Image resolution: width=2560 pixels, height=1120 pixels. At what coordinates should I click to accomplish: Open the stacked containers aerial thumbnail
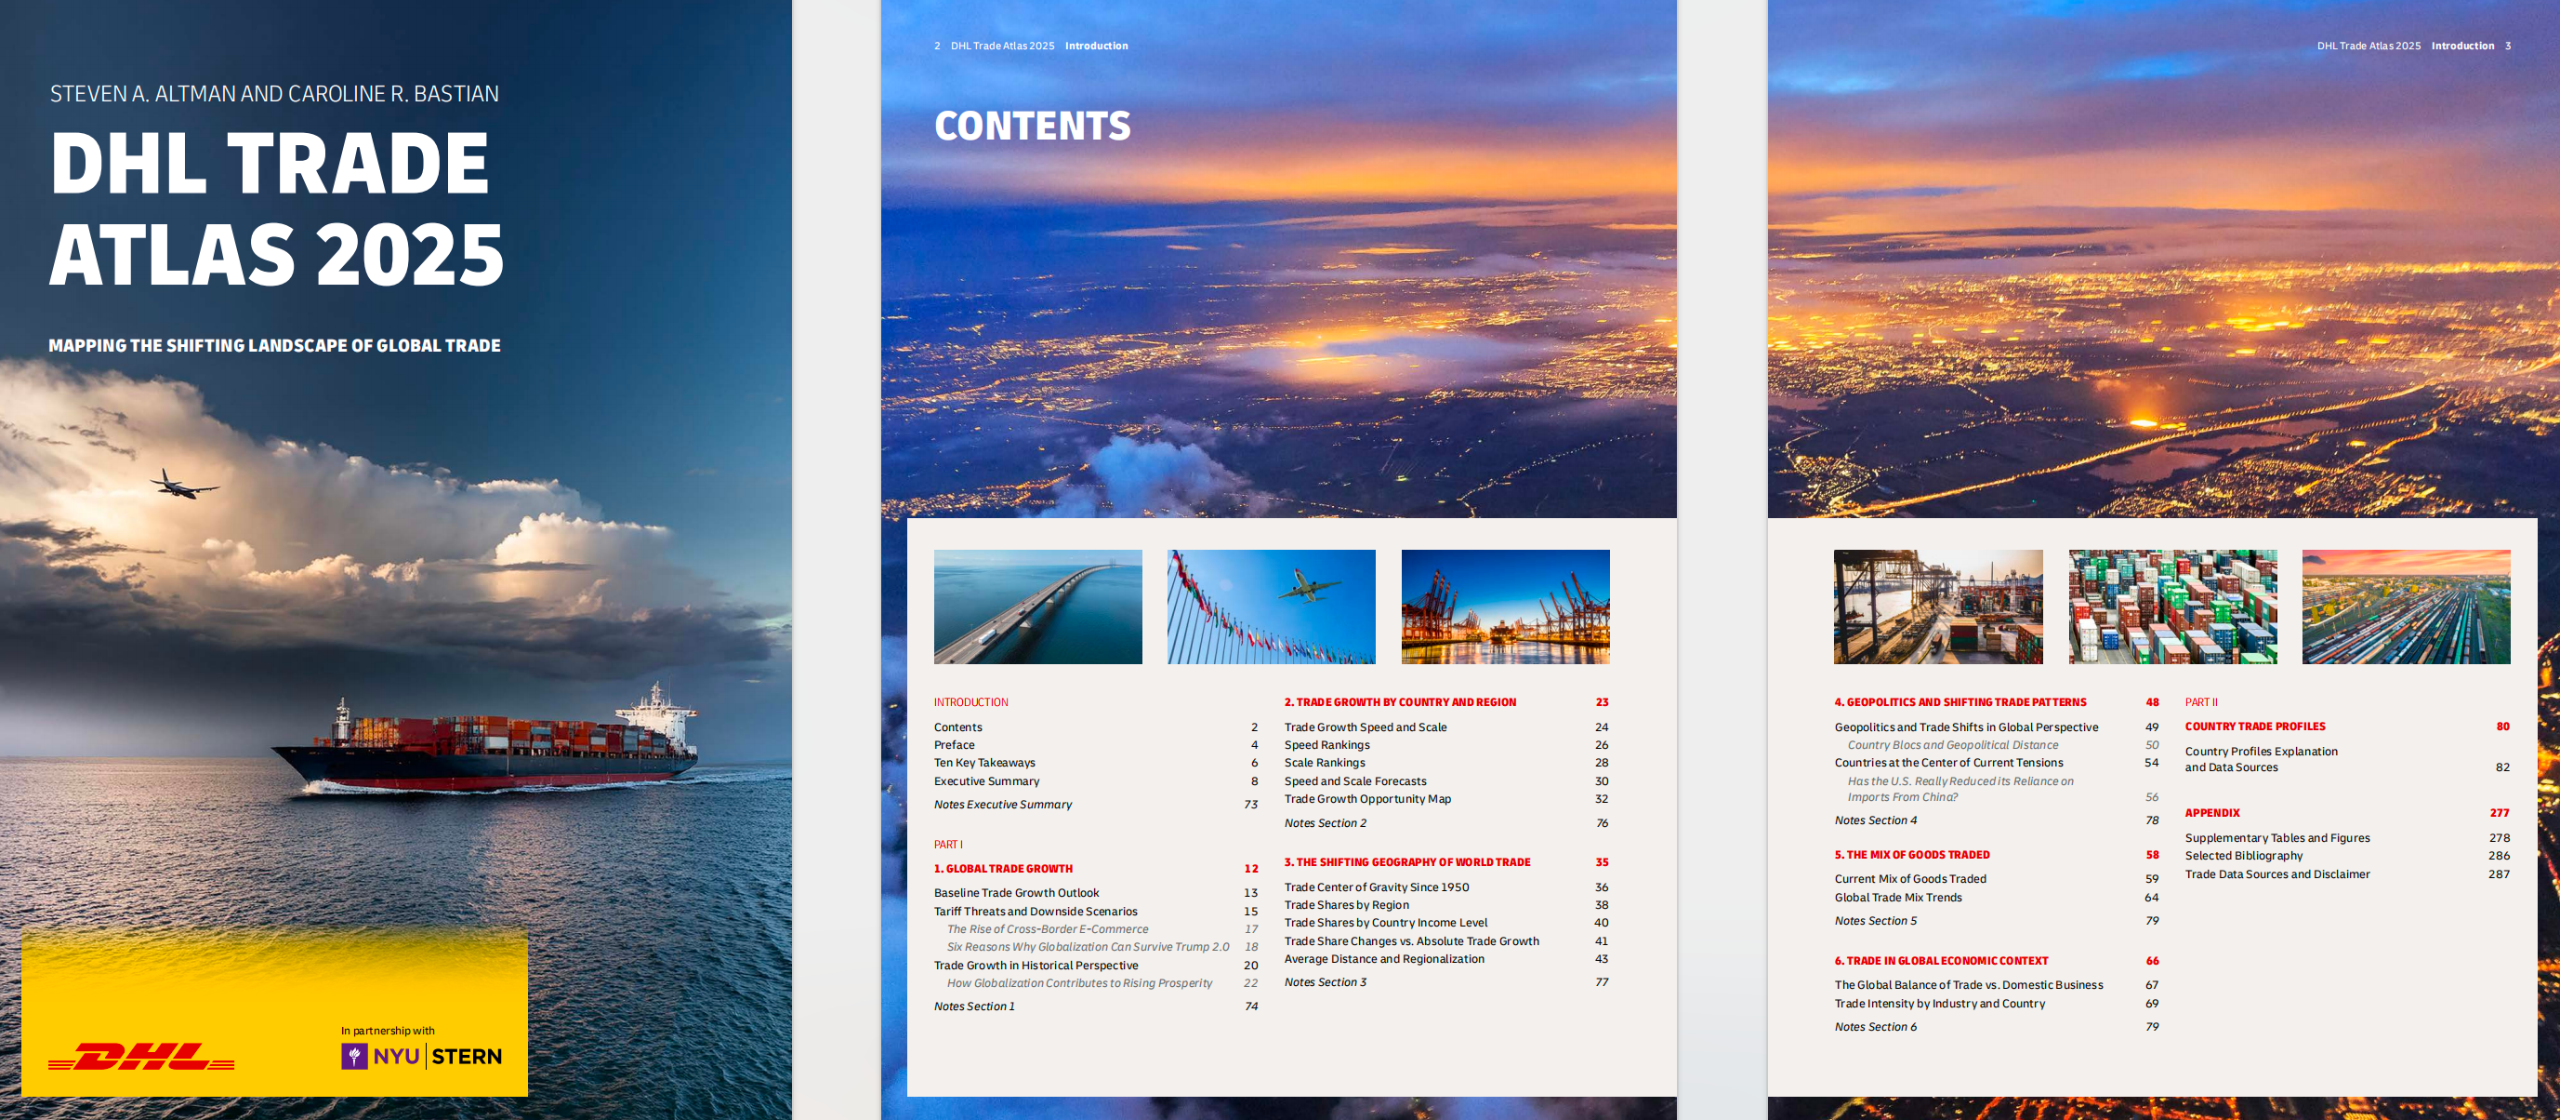(x=2172, y=607)
